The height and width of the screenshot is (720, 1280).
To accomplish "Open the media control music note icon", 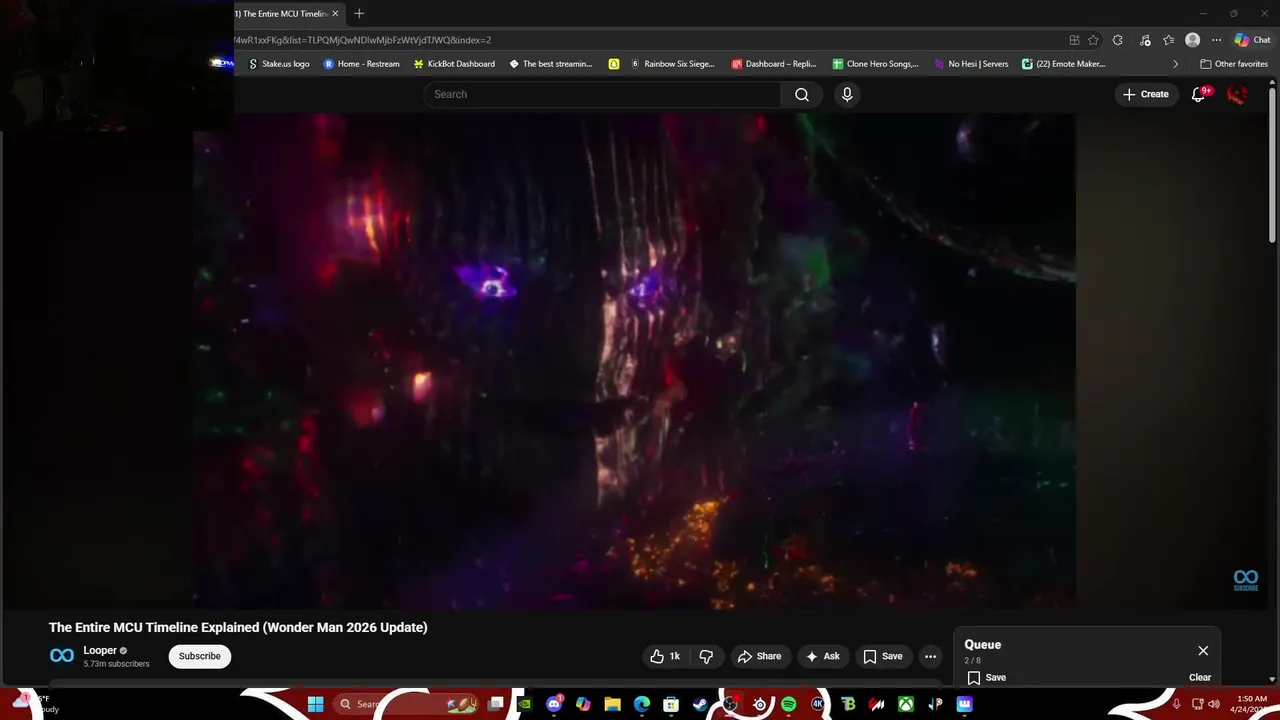I will point(1145,40).
